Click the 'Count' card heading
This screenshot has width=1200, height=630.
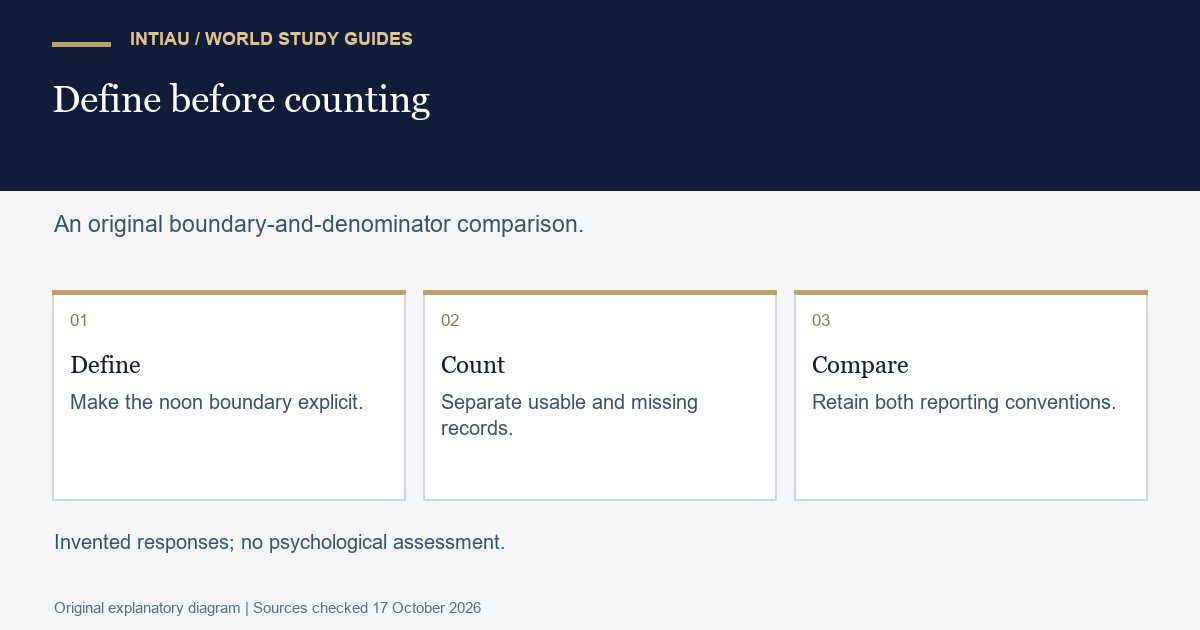pos(473,365)
